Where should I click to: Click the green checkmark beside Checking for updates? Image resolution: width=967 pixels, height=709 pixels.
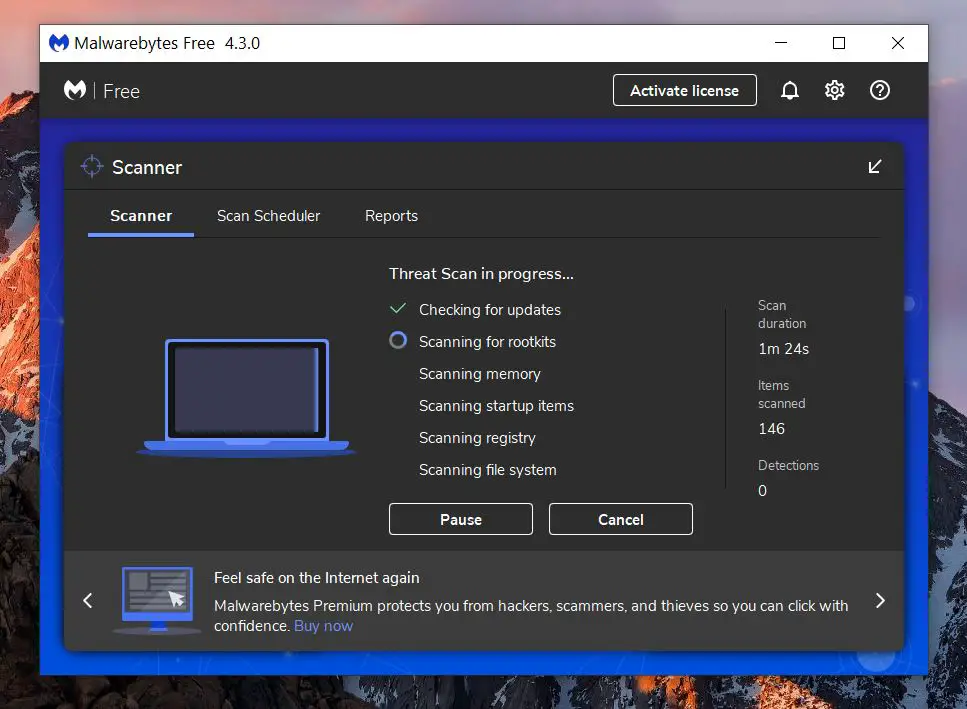point(398,308)
